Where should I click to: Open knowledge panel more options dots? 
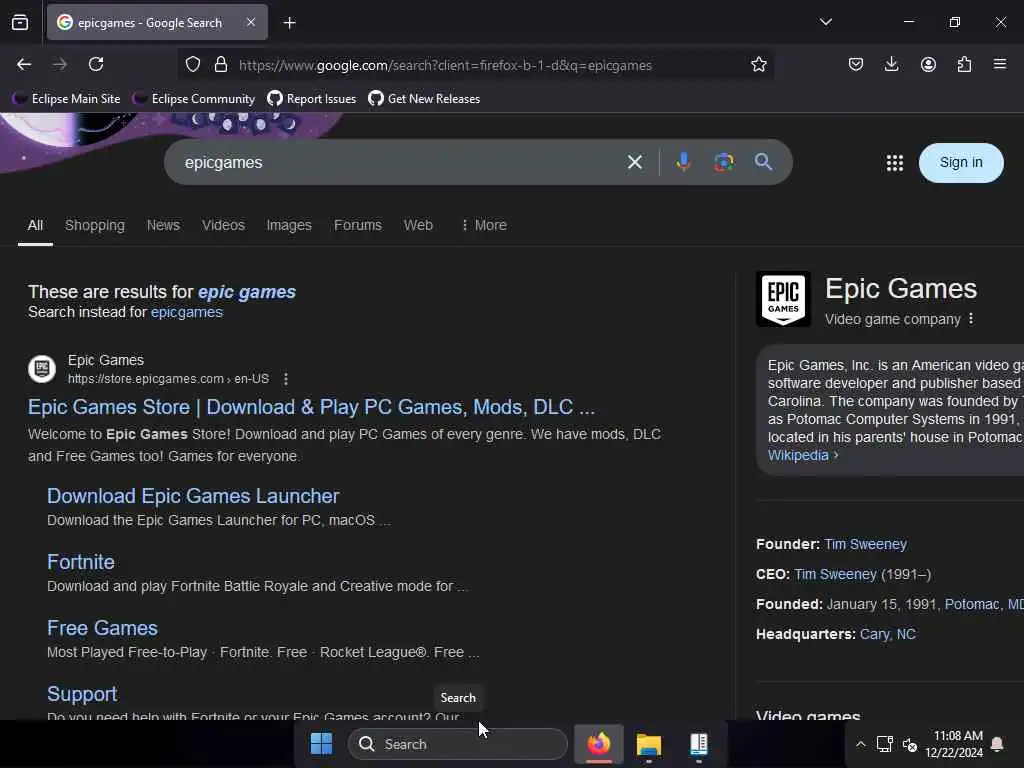(x=971, y=319)
